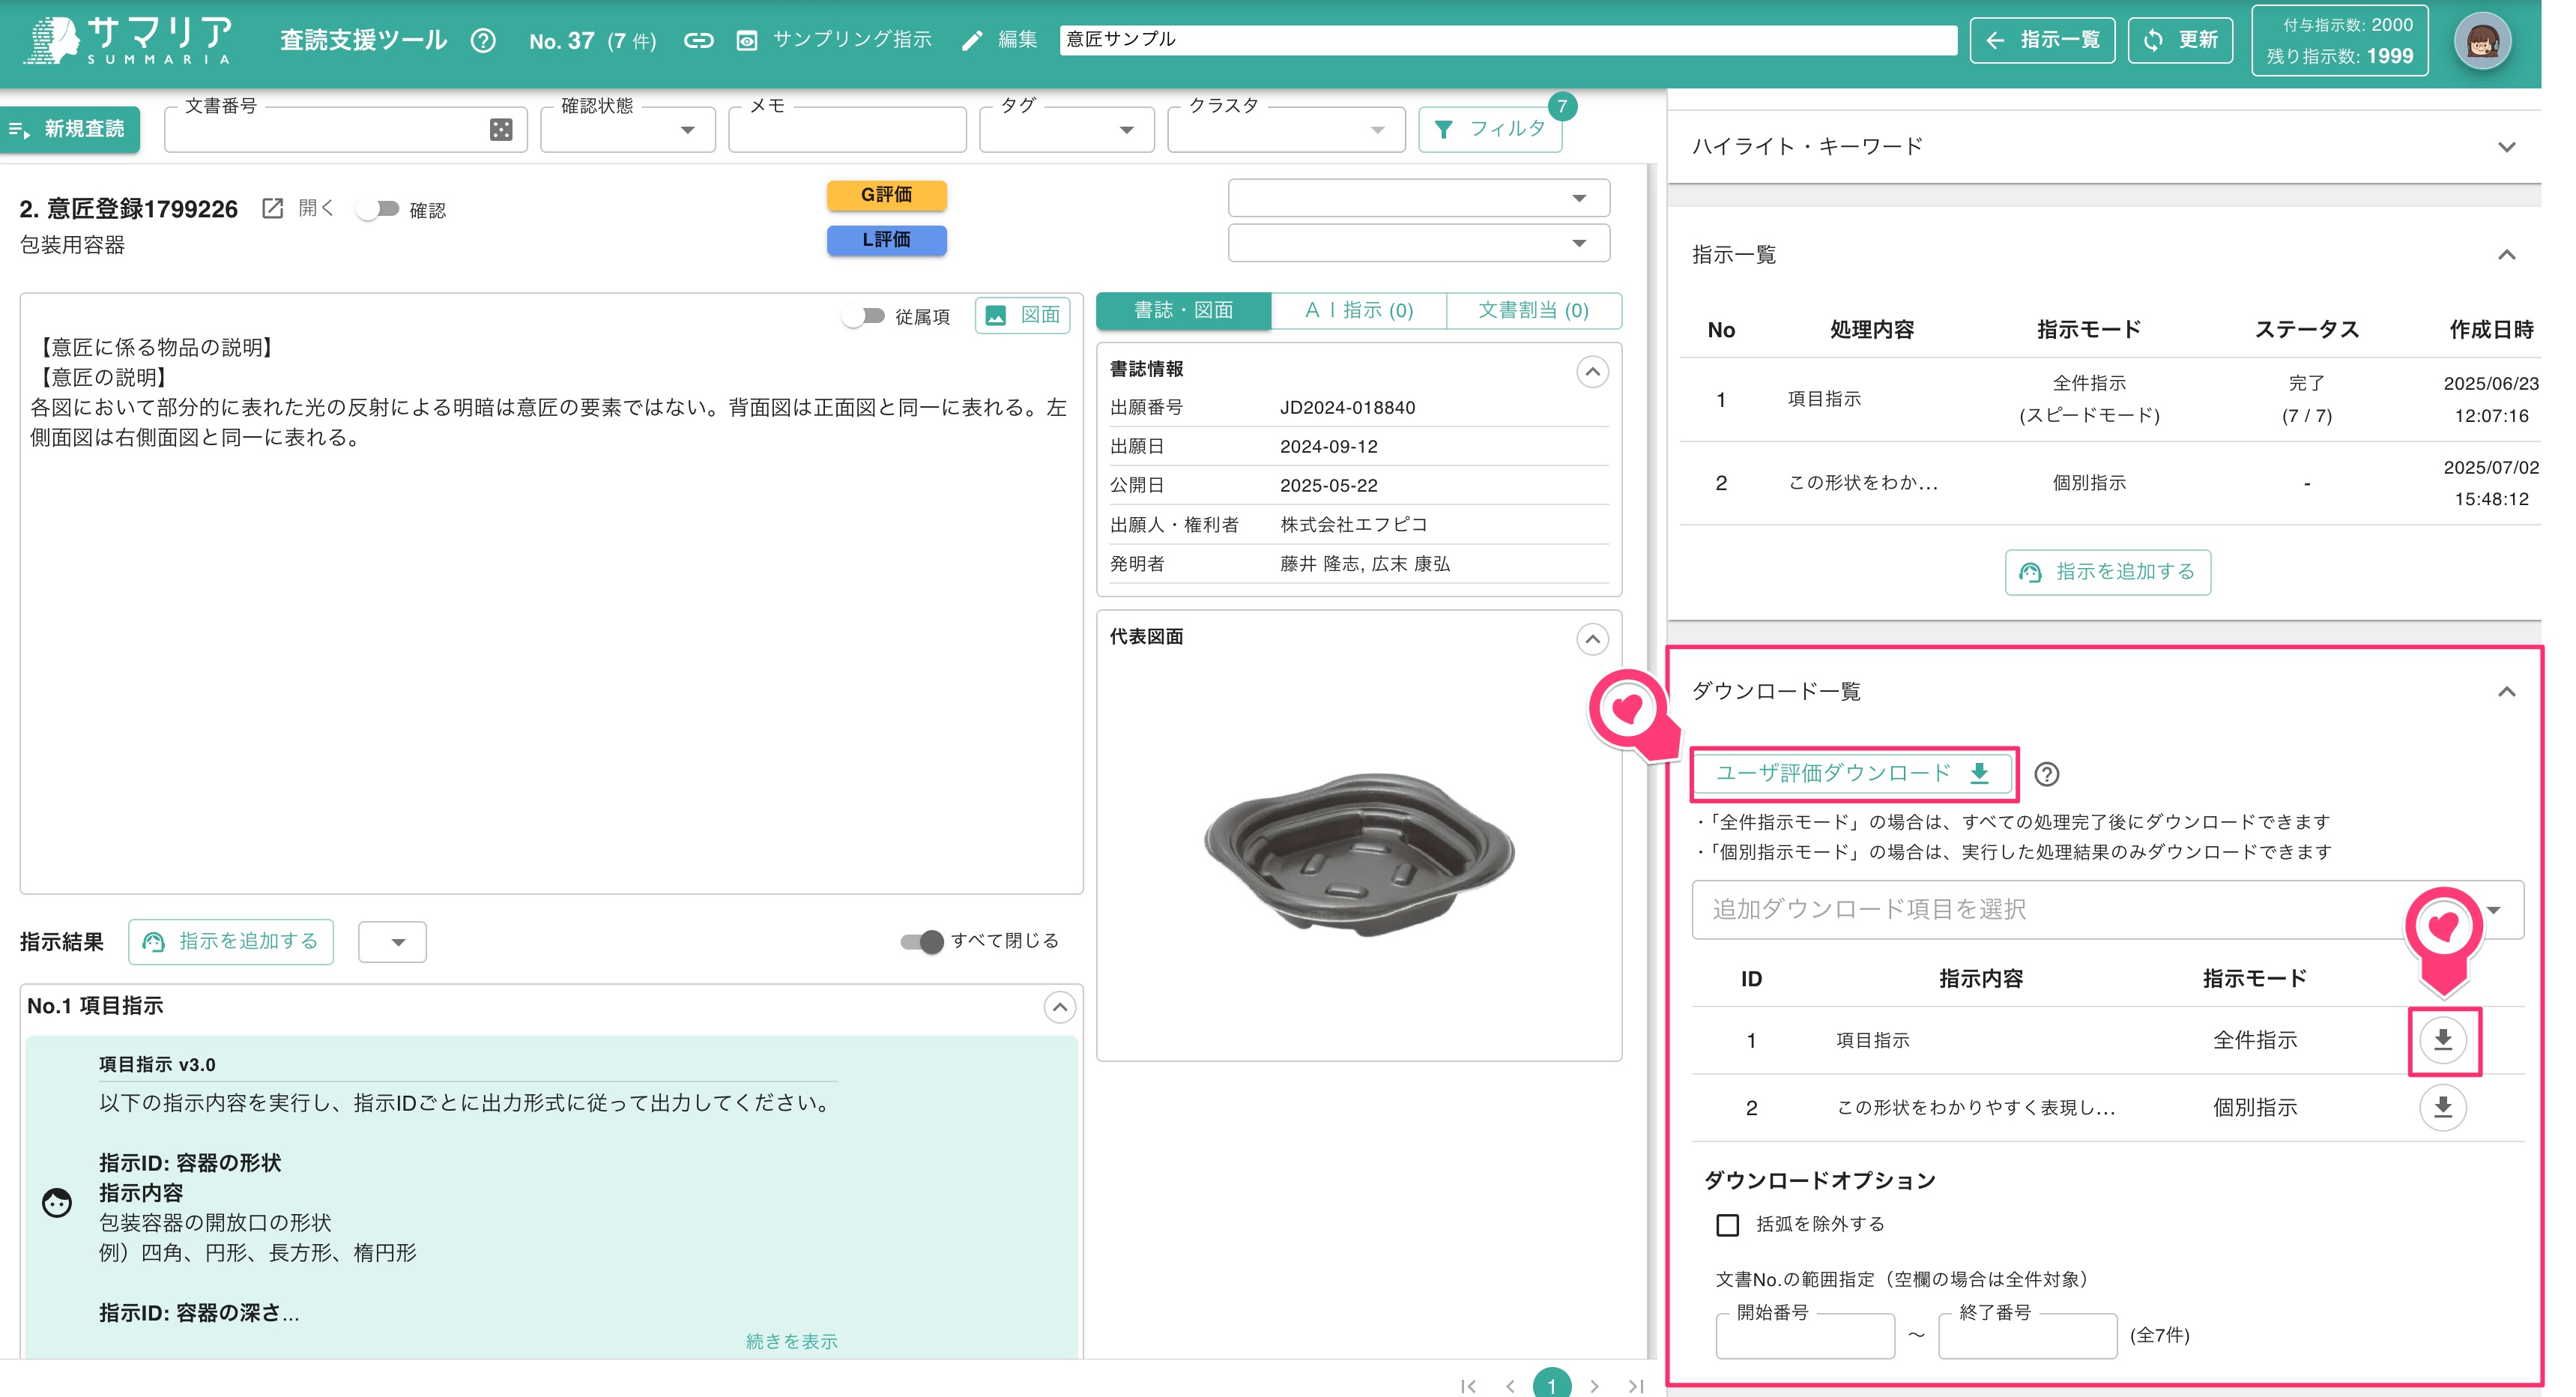
Task: Download results for ID 2 個別指示
Action: coord(2442,1107)
